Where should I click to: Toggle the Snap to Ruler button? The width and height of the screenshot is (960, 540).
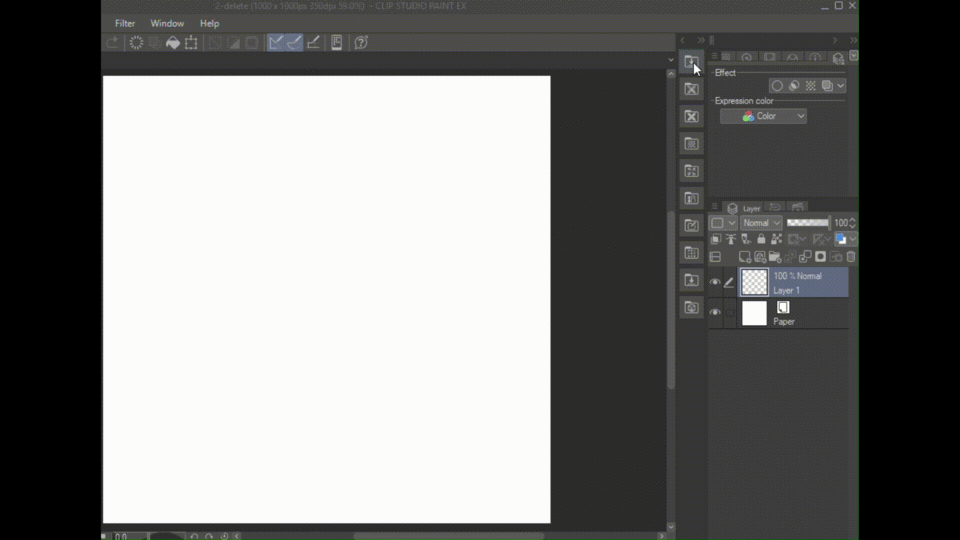pyautogui.click(x=276, y=43)
